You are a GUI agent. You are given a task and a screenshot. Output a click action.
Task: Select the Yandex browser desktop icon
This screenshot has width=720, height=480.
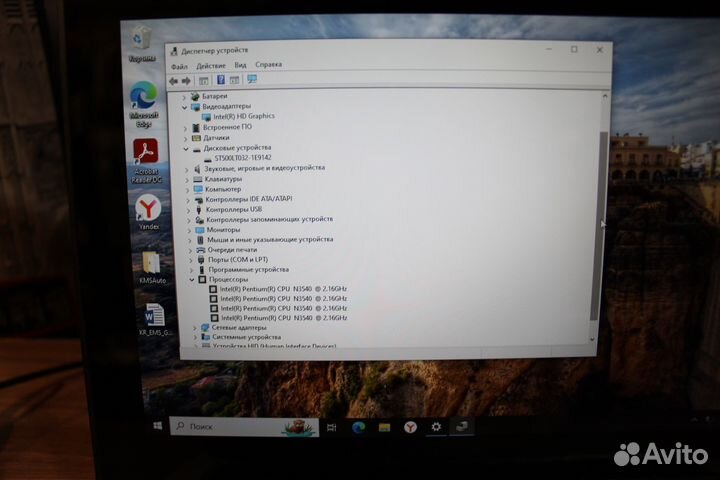click(148, 212)
